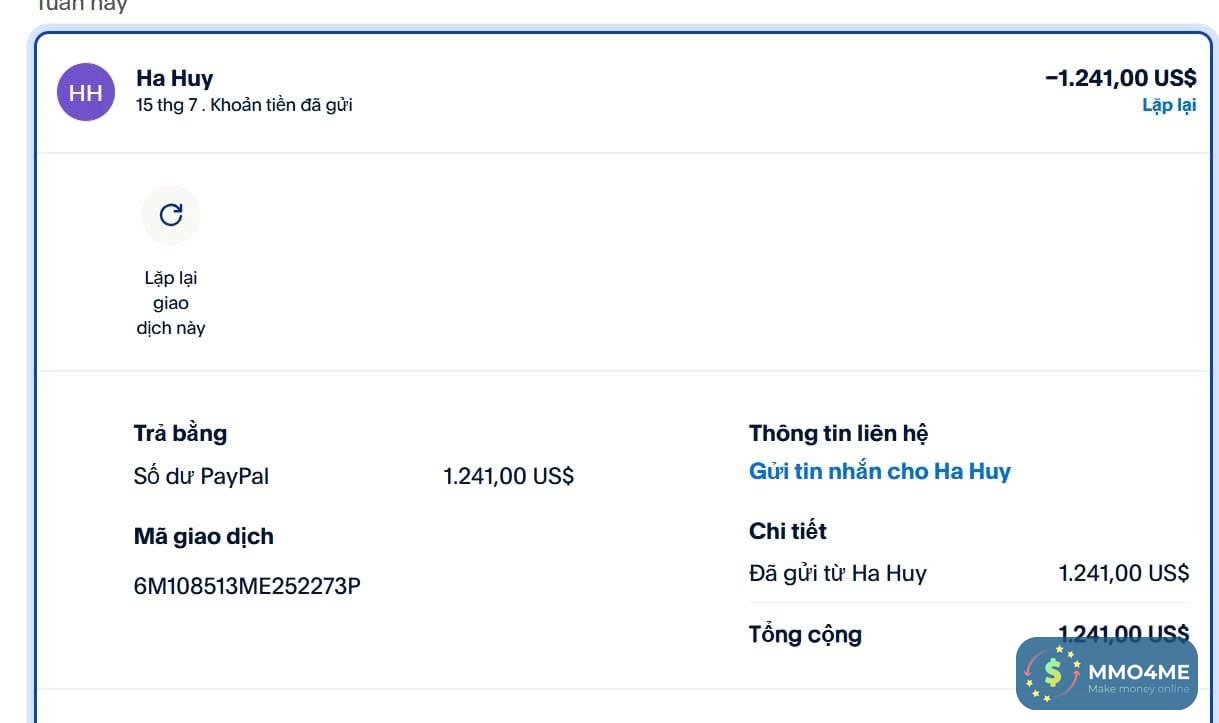Click the "Chi tiết" section heading
This screenshot has height=723, width=1219.
point(787,531)
